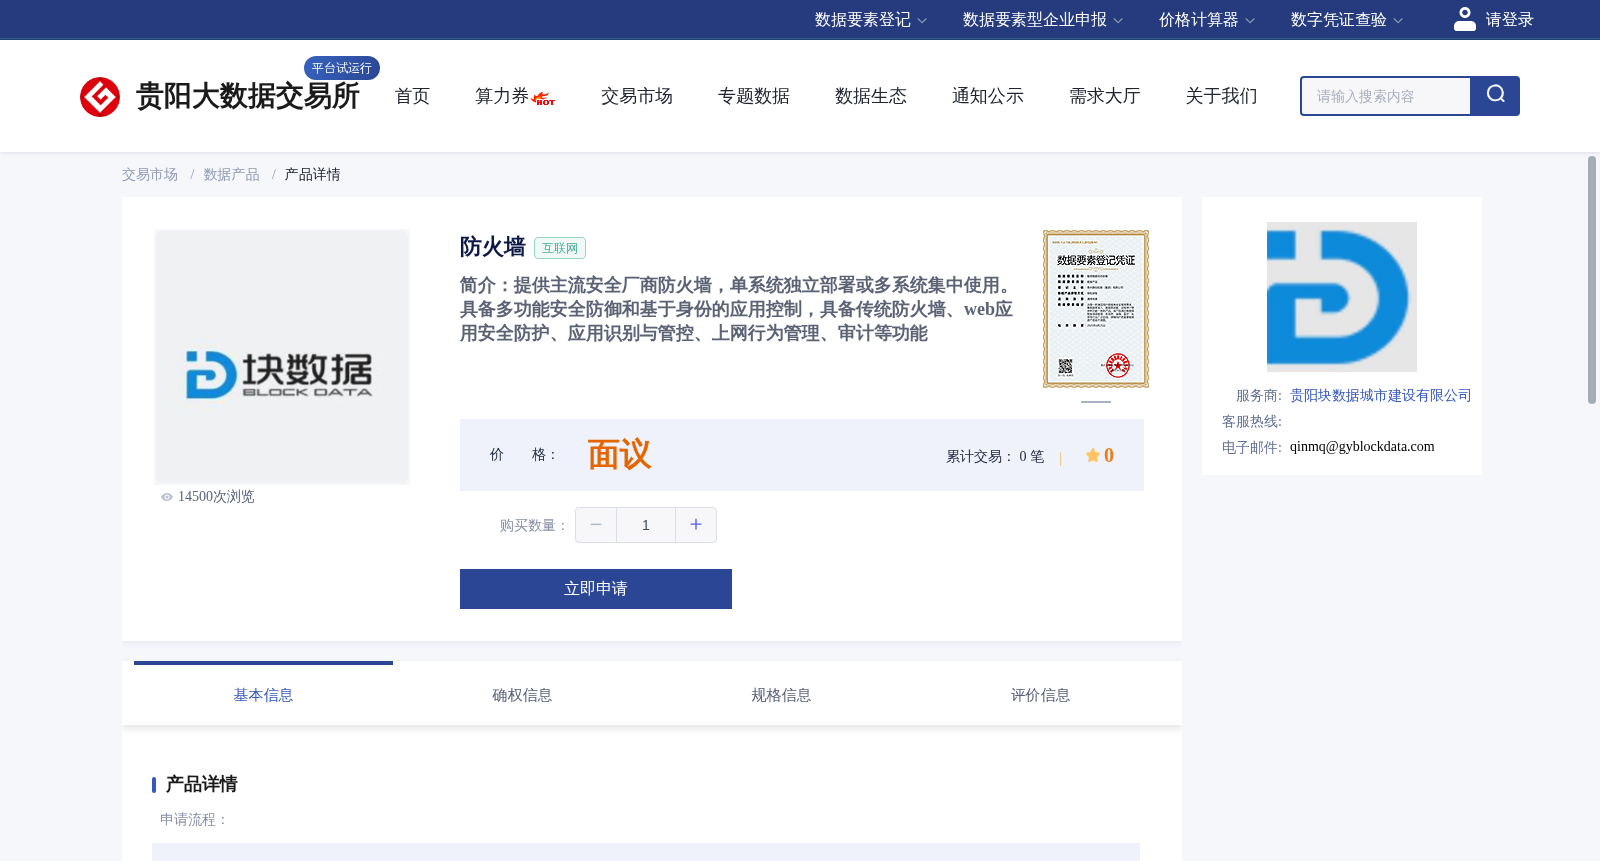
Task: Open the 算力券 menu item
Action: point(501,96)
